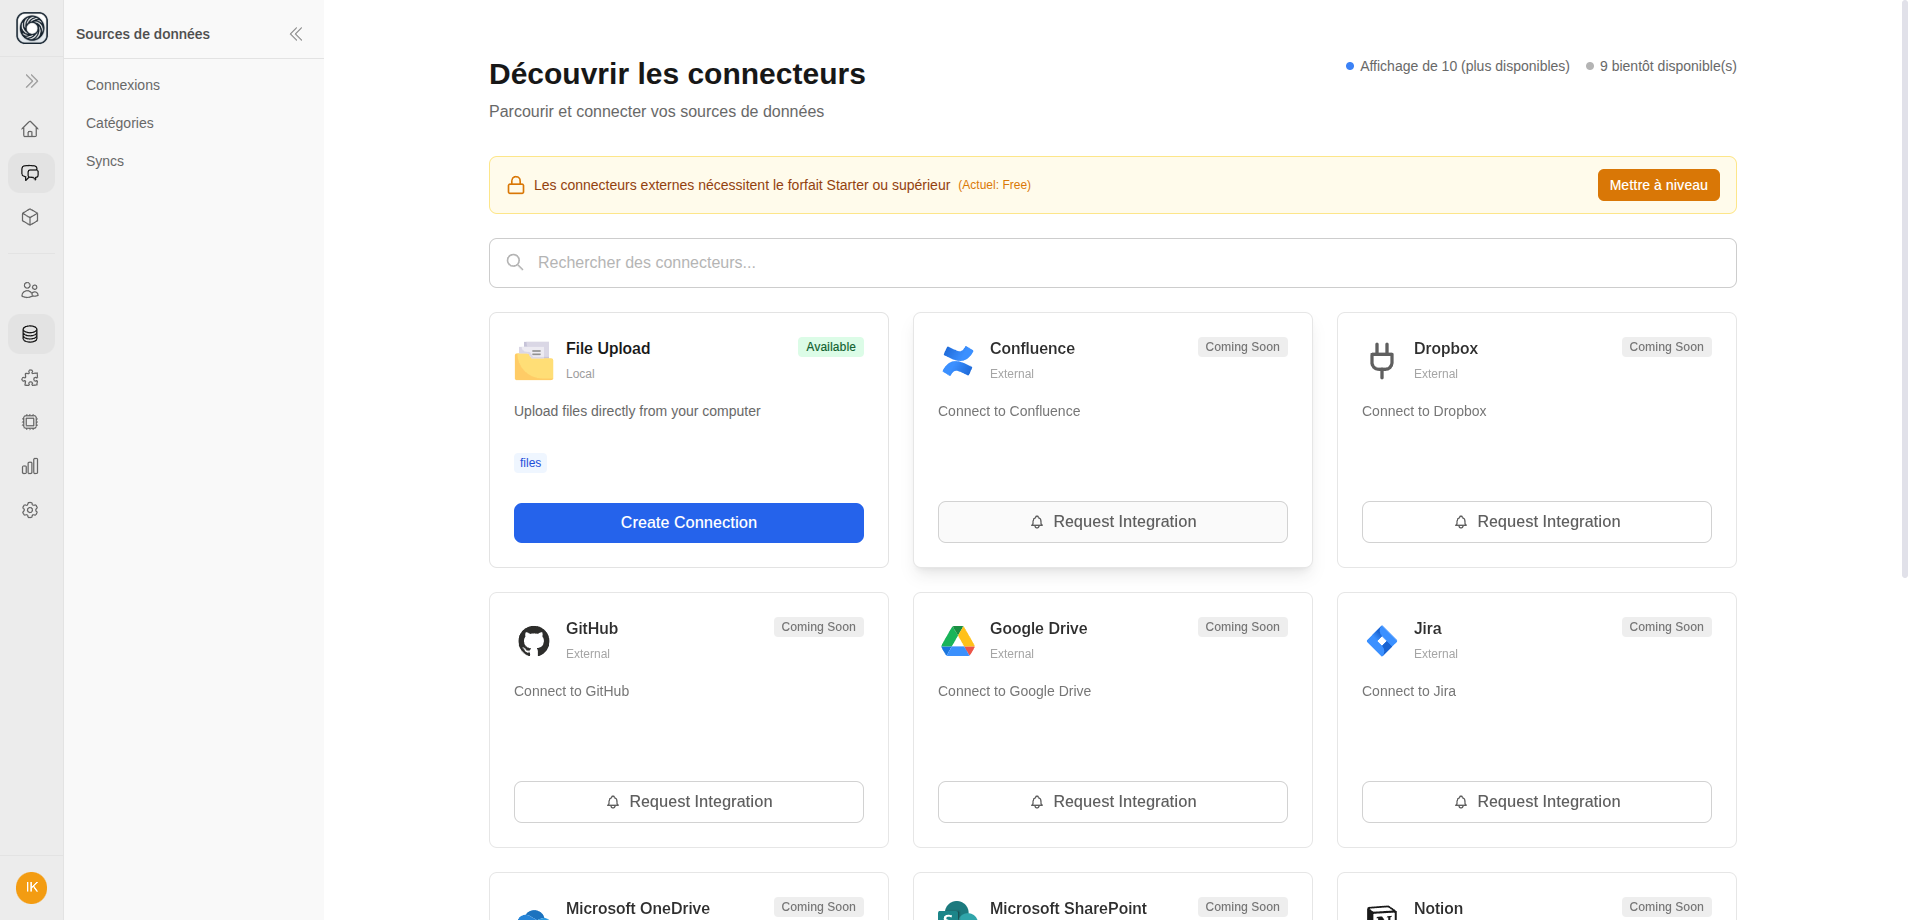Click the users/team icon
The height and width of the screenshot is (920, 1908).
click(x=31, y=289)
